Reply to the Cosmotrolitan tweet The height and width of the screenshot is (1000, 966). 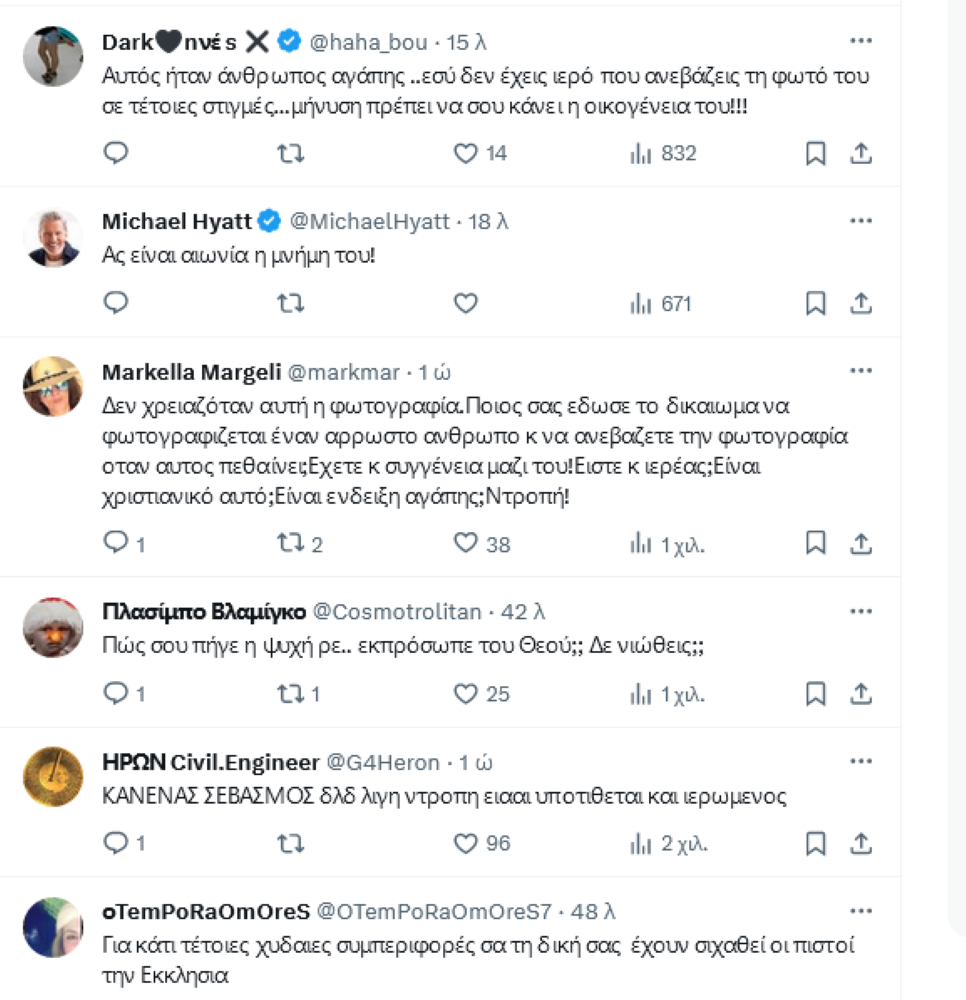(117, 693)
